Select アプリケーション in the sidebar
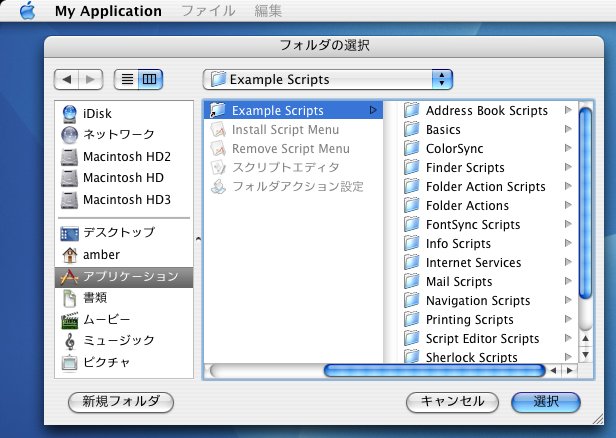This screenshot has width=616, height=438. tap(124, 277)
